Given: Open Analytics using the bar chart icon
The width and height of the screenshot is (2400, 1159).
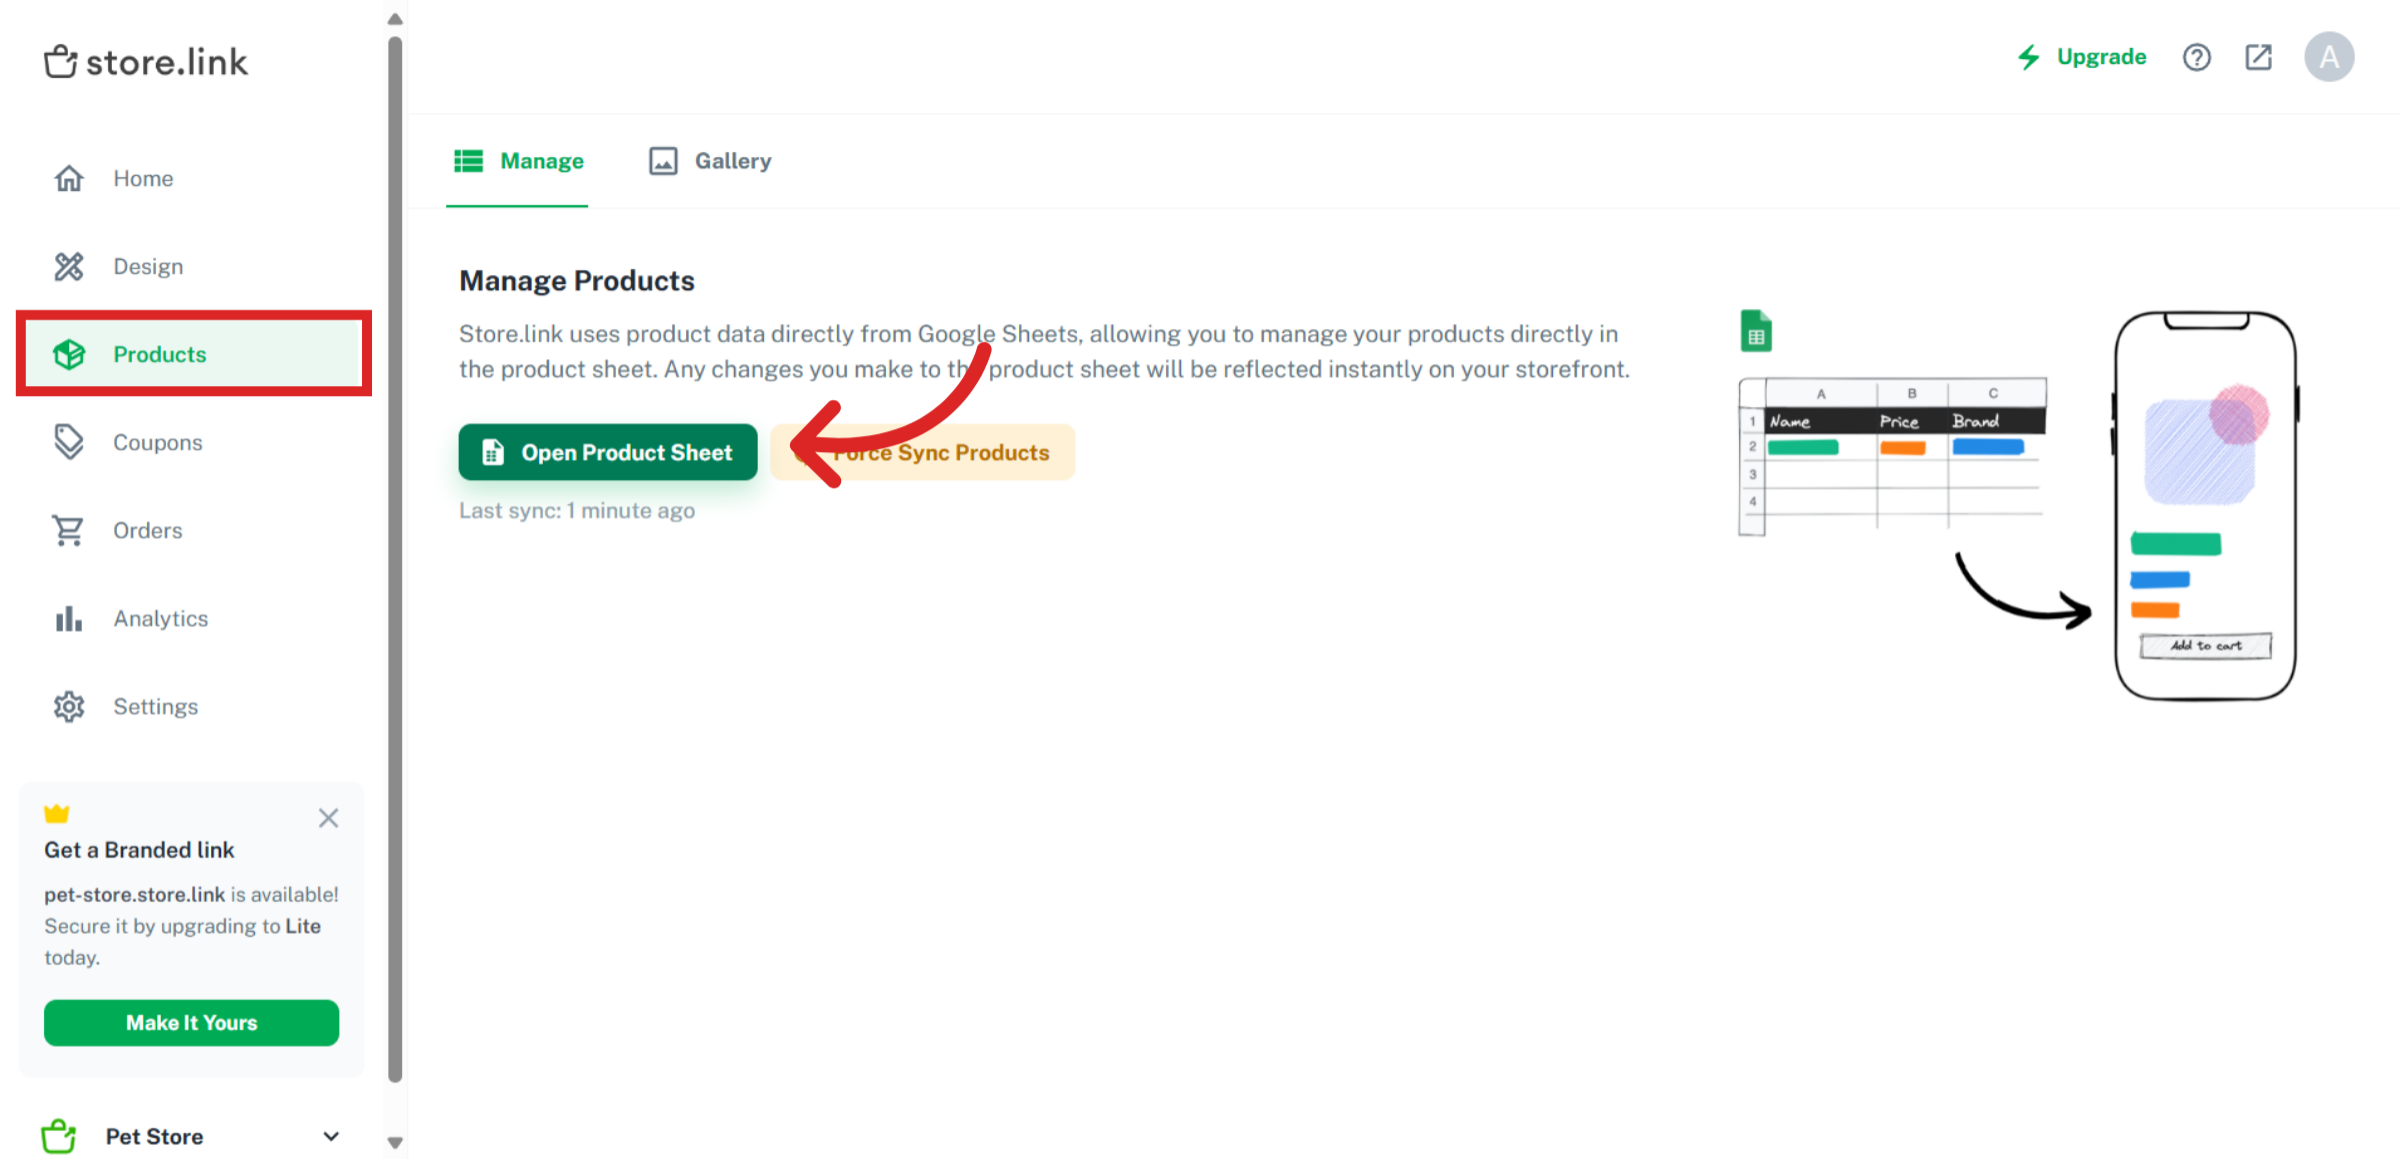Looking at the screenshot, I should (x=69, y=618).
